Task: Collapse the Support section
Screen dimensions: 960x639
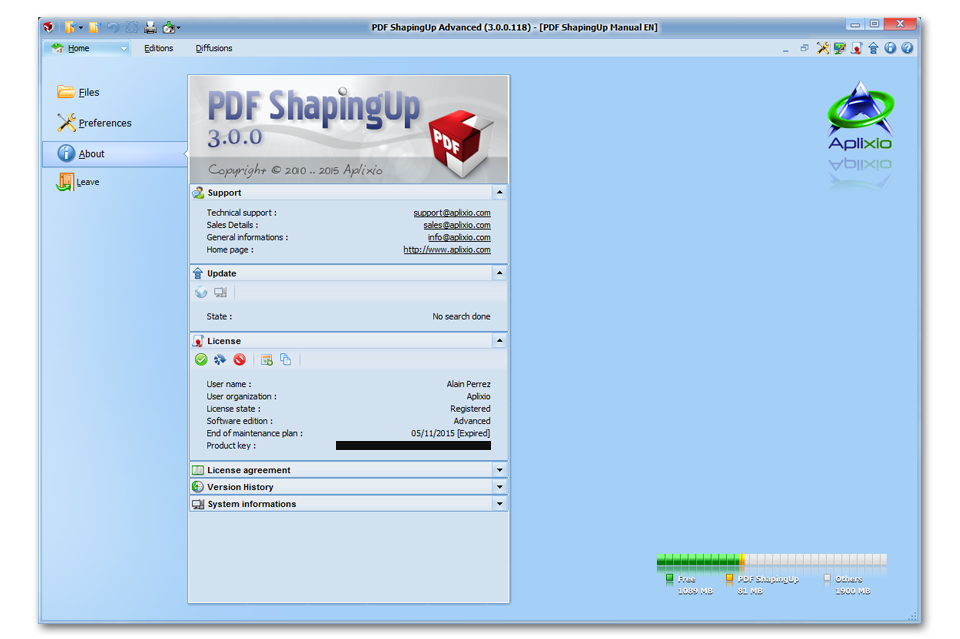Action: click(500, 192)
